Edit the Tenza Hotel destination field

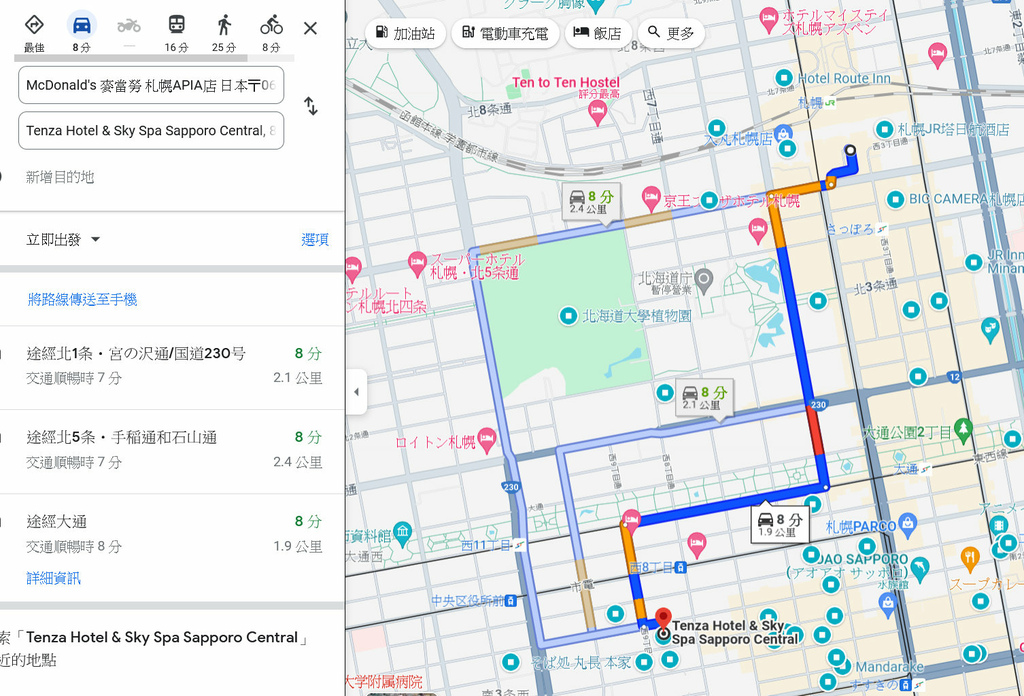click(x=151, y=131)
